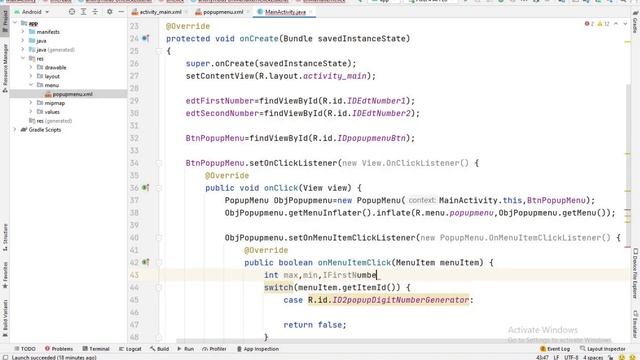Expand the values folder

31,112
